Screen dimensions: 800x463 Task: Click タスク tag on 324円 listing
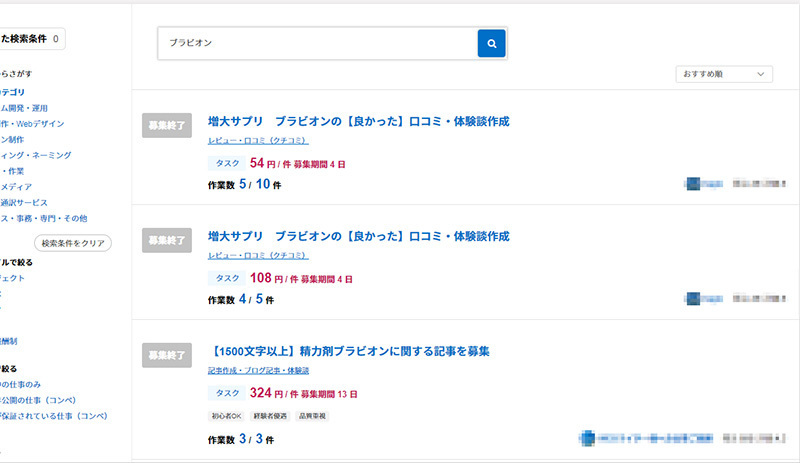(x=227, y=393)
